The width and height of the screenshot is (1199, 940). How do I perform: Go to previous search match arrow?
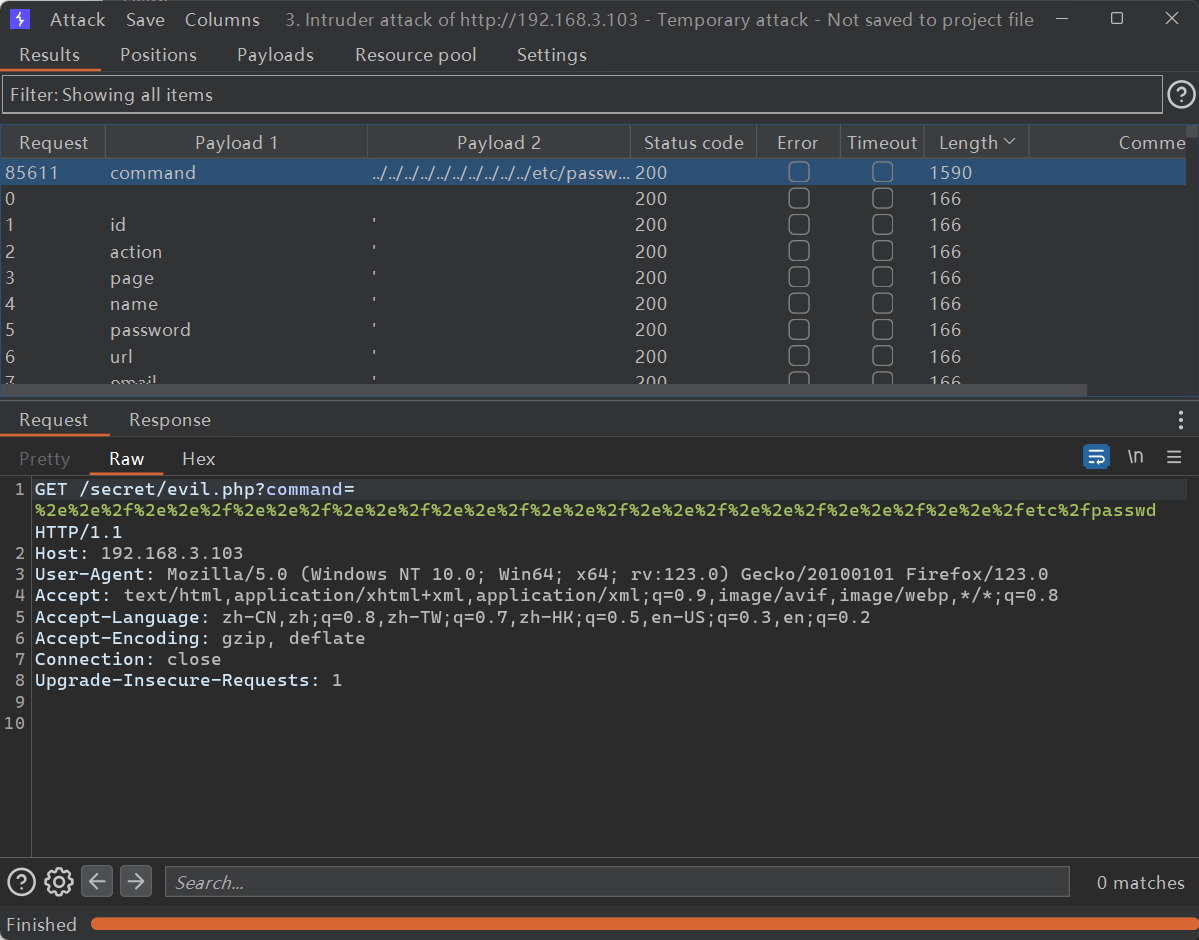(x=97, y=882)
